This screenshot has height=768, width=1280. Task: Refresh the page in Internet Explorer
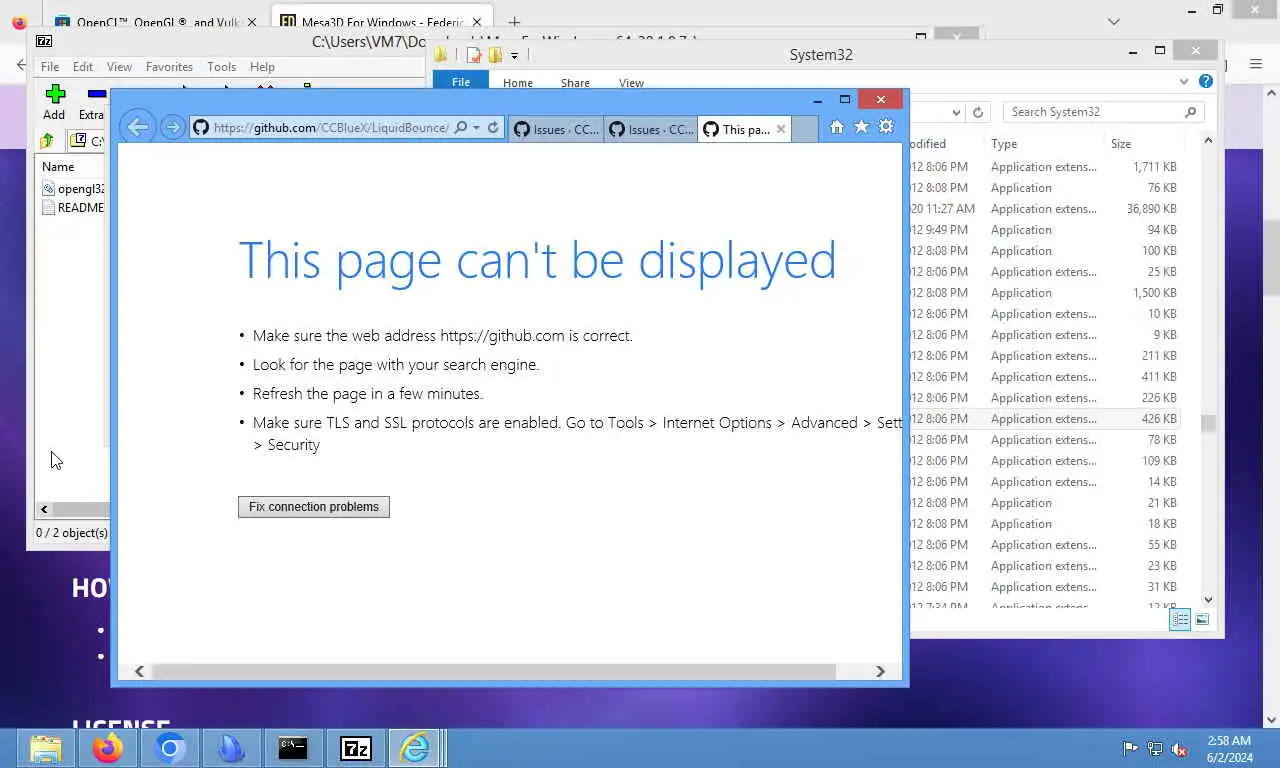493,128
